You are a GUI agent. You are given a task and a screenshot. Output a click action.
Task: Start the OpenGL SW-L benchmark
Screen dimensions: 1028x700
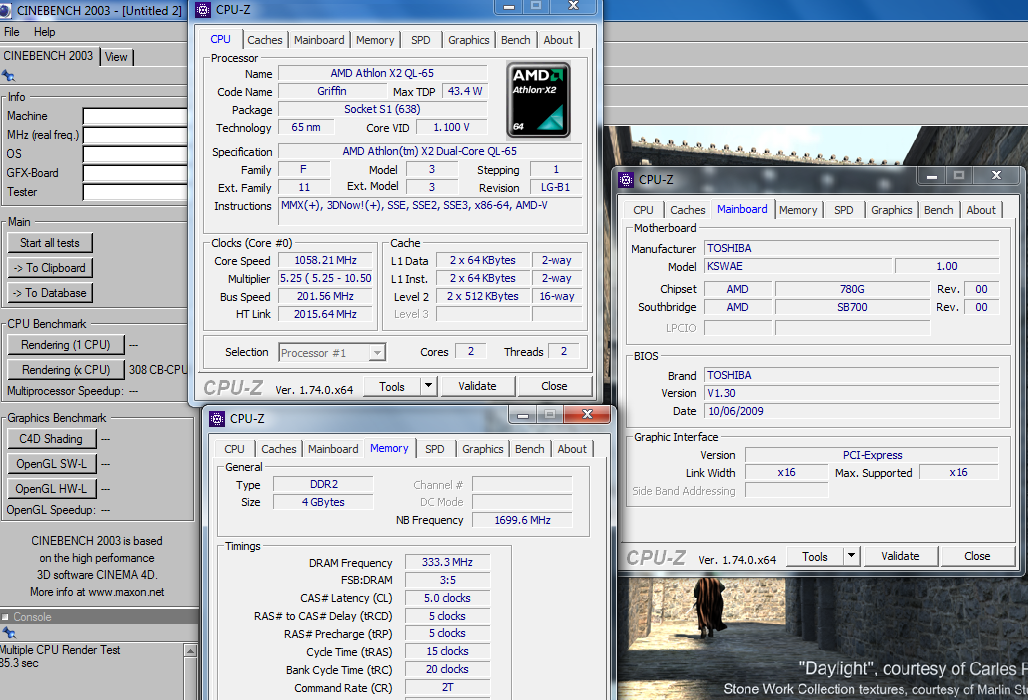pyautogui.click(x=52, y=463)
